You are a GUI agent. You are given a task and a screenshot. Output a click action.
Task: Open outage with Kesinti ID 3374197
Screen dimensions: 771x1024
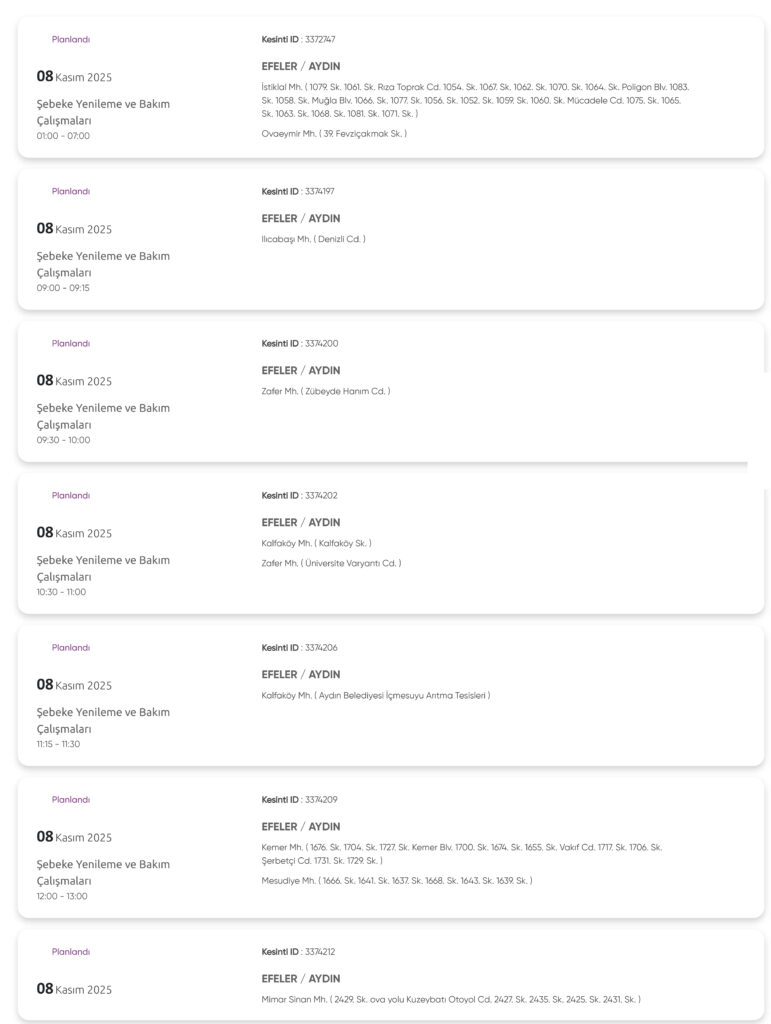click(x=298, y=192)
